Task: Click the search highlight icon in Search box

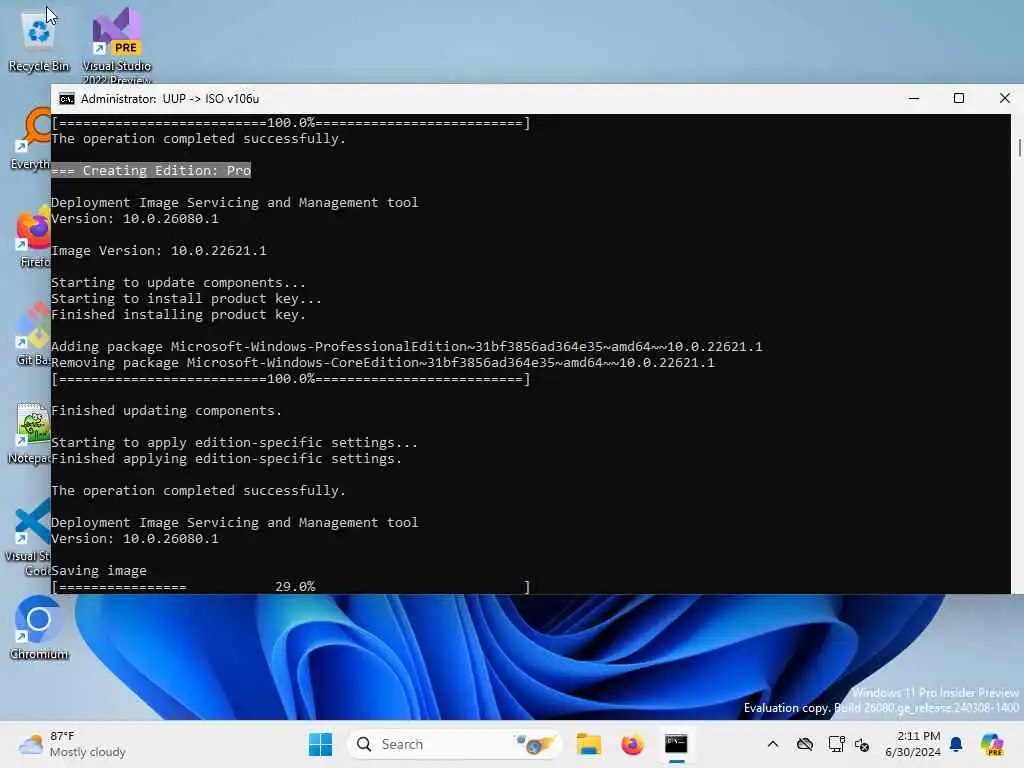Action: click(535, 744)
